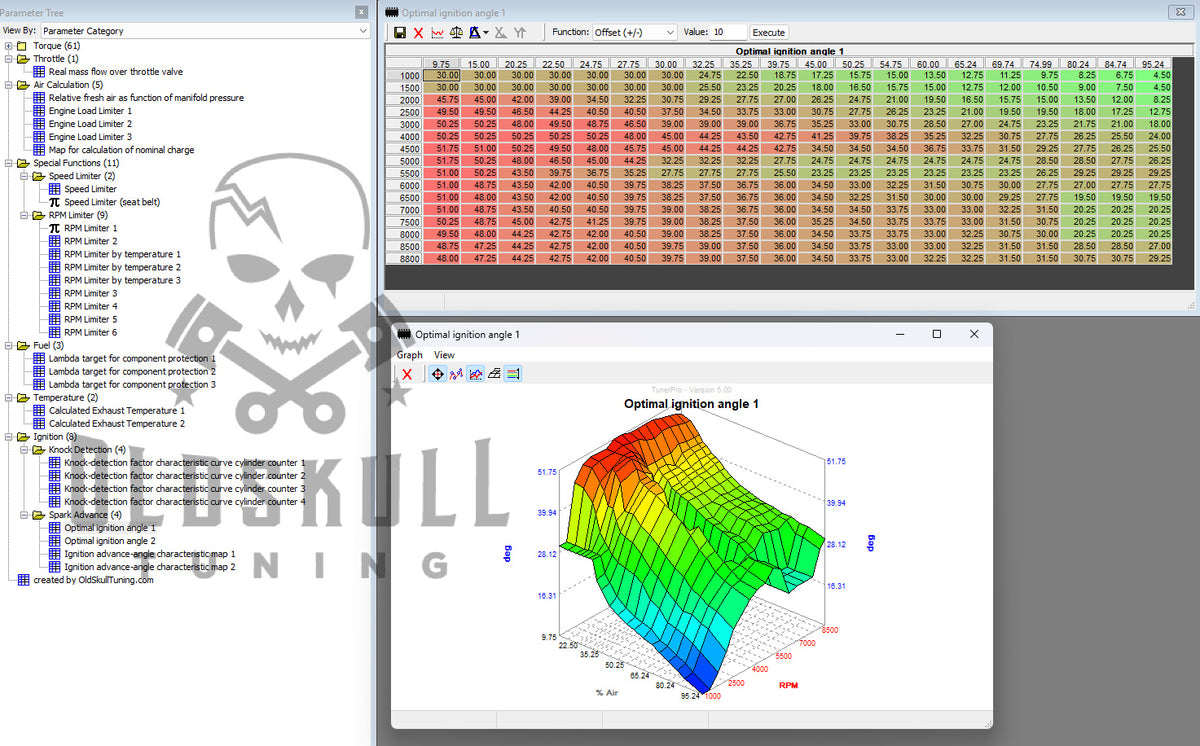Screen dimensions: 1200x746
Task: Click the red X icon in graph toolbar
Action: [x=407, y=374]
